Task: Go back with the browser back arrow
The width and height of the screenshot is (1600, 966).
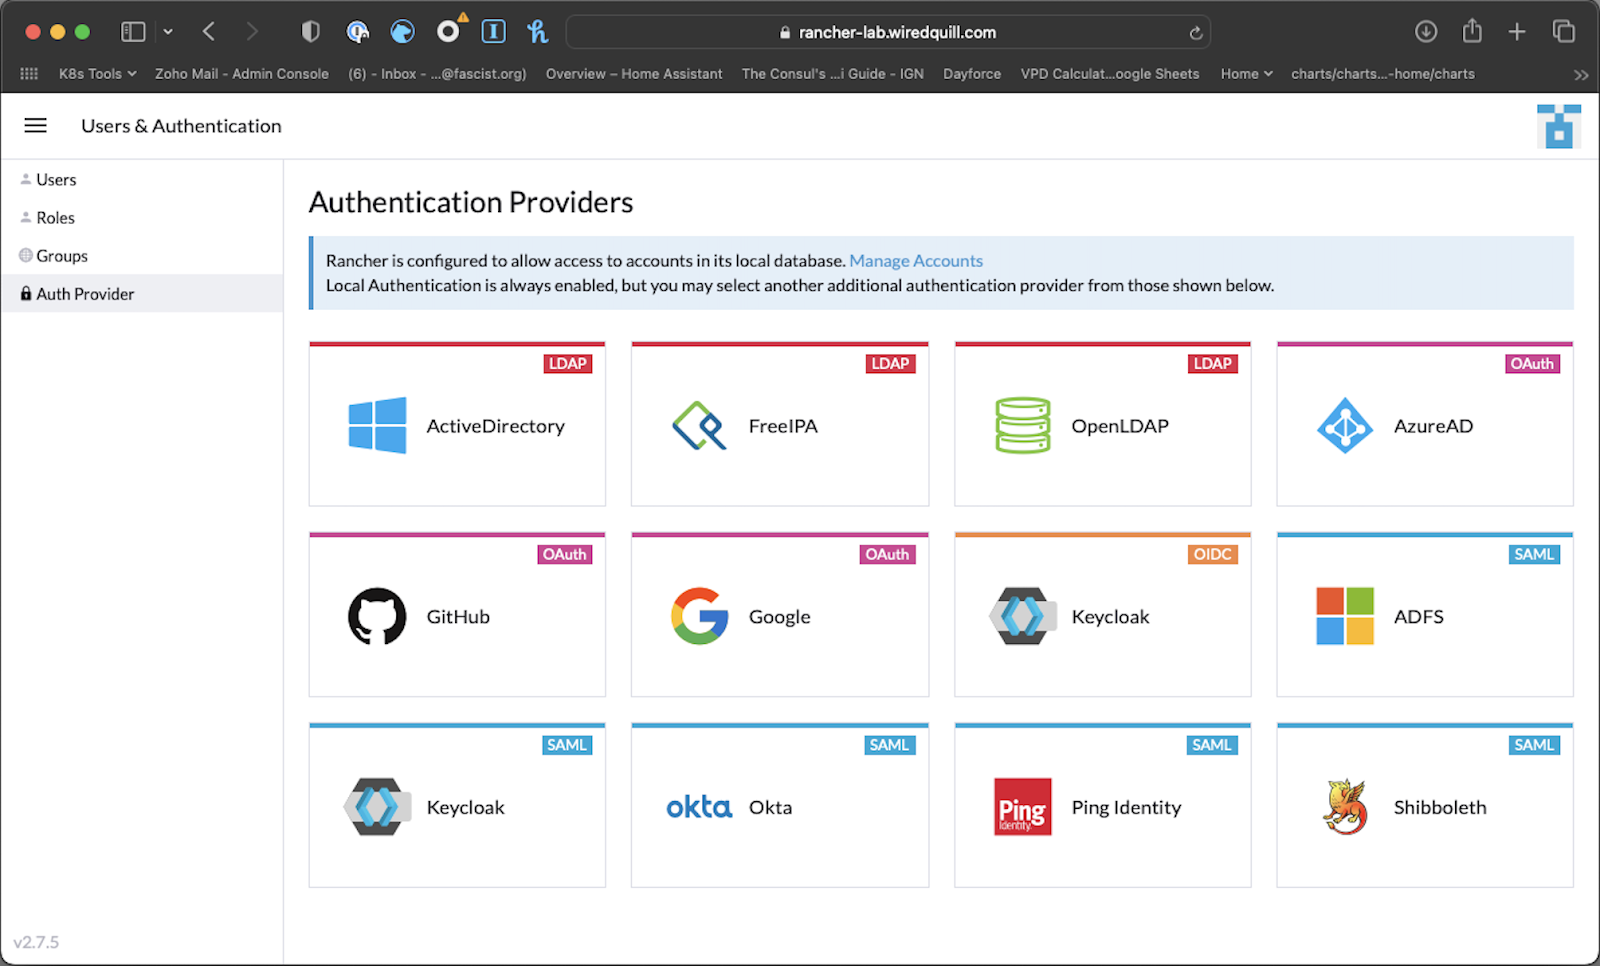Action: coord(209,32)
